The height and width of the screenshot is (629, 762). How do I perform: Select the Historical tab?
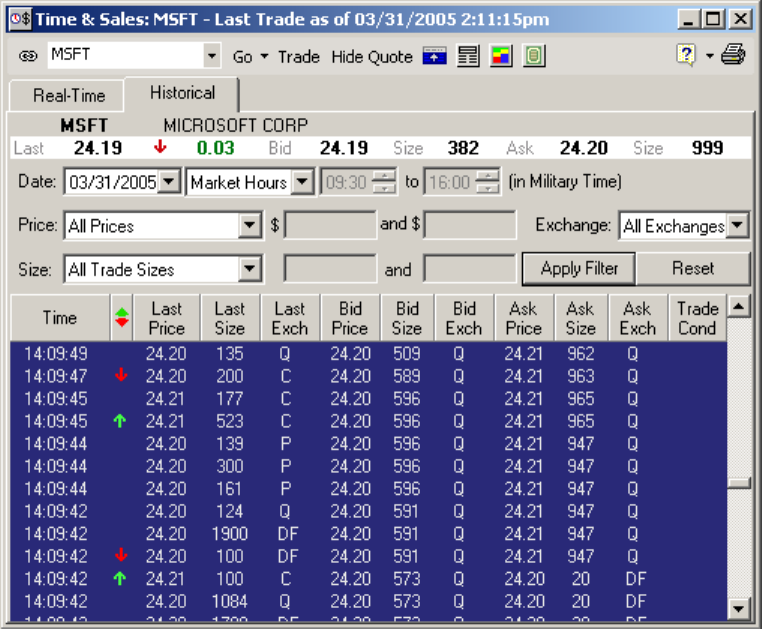[x=182, y=93]
